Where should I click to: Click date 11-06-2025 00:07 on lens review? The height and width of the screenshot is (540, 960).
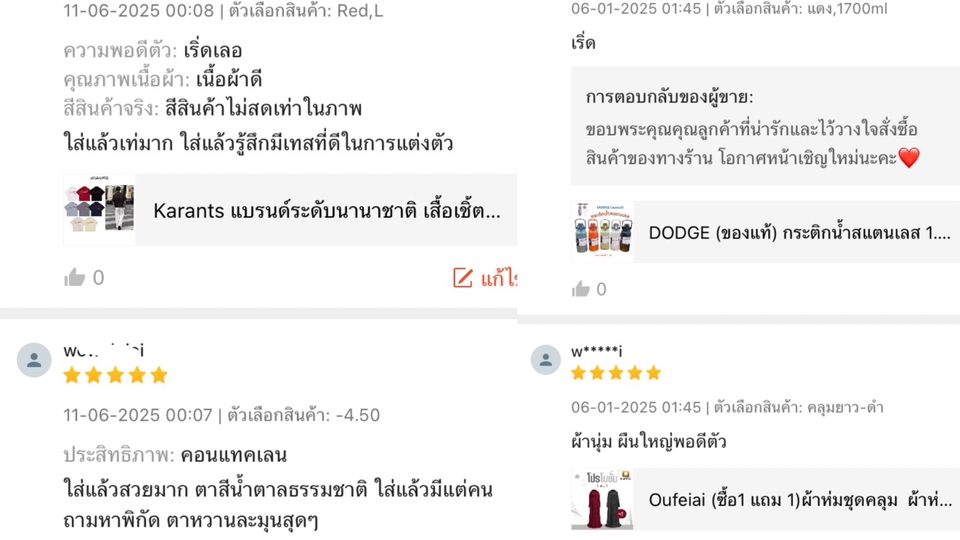pyautogui.click(x=138, y=415)
